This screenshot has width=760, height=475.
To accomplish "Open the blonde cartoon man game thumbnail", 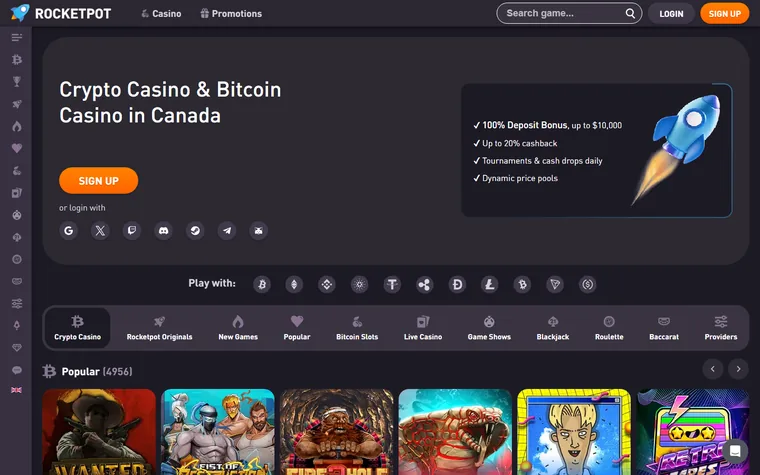I will (574, 432).
